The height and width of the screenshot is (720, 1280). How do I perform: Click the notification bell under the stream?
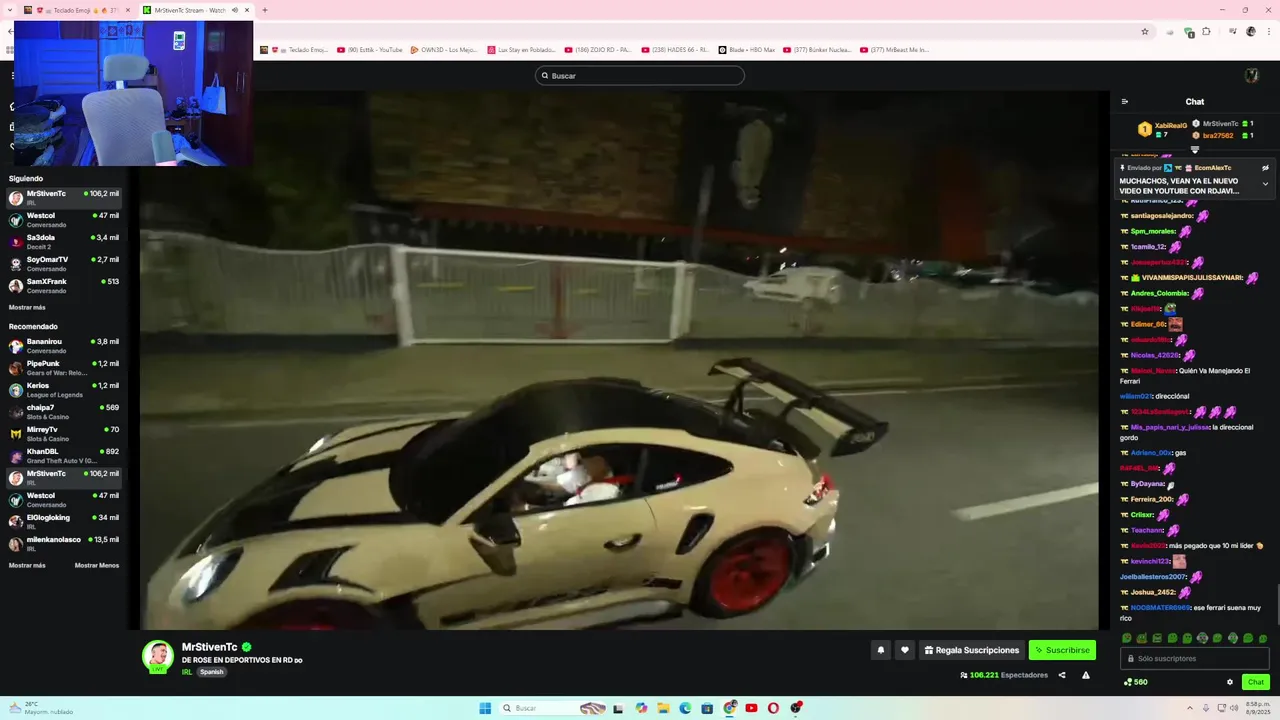[x=881, y=650]
